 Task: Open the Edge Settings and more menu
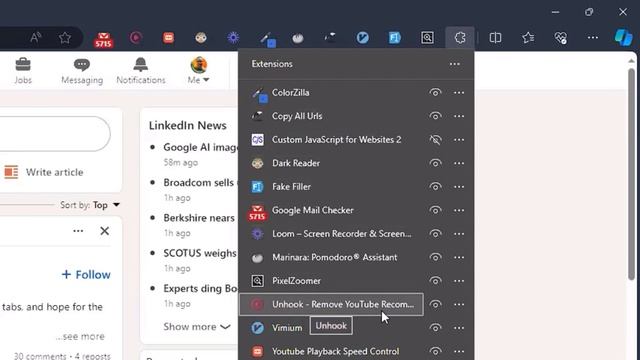coord(593,38)
